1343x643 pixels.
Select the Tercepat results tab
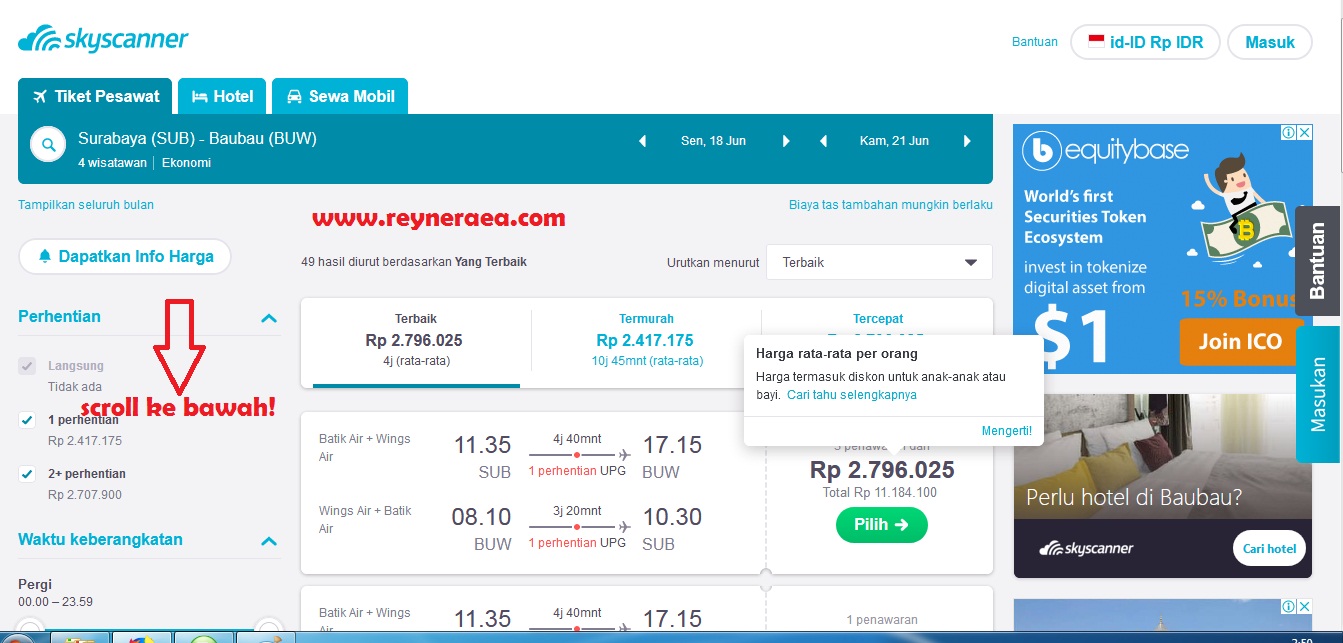click(878, 319)
